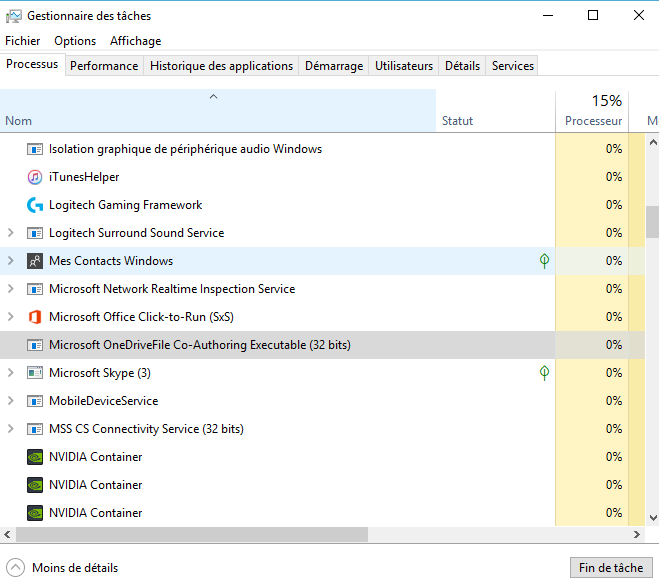The image size is (659, 586).
Task: Click the Microsoft Skype process icon
Action: pyautogui.click(x=35, y=373)
